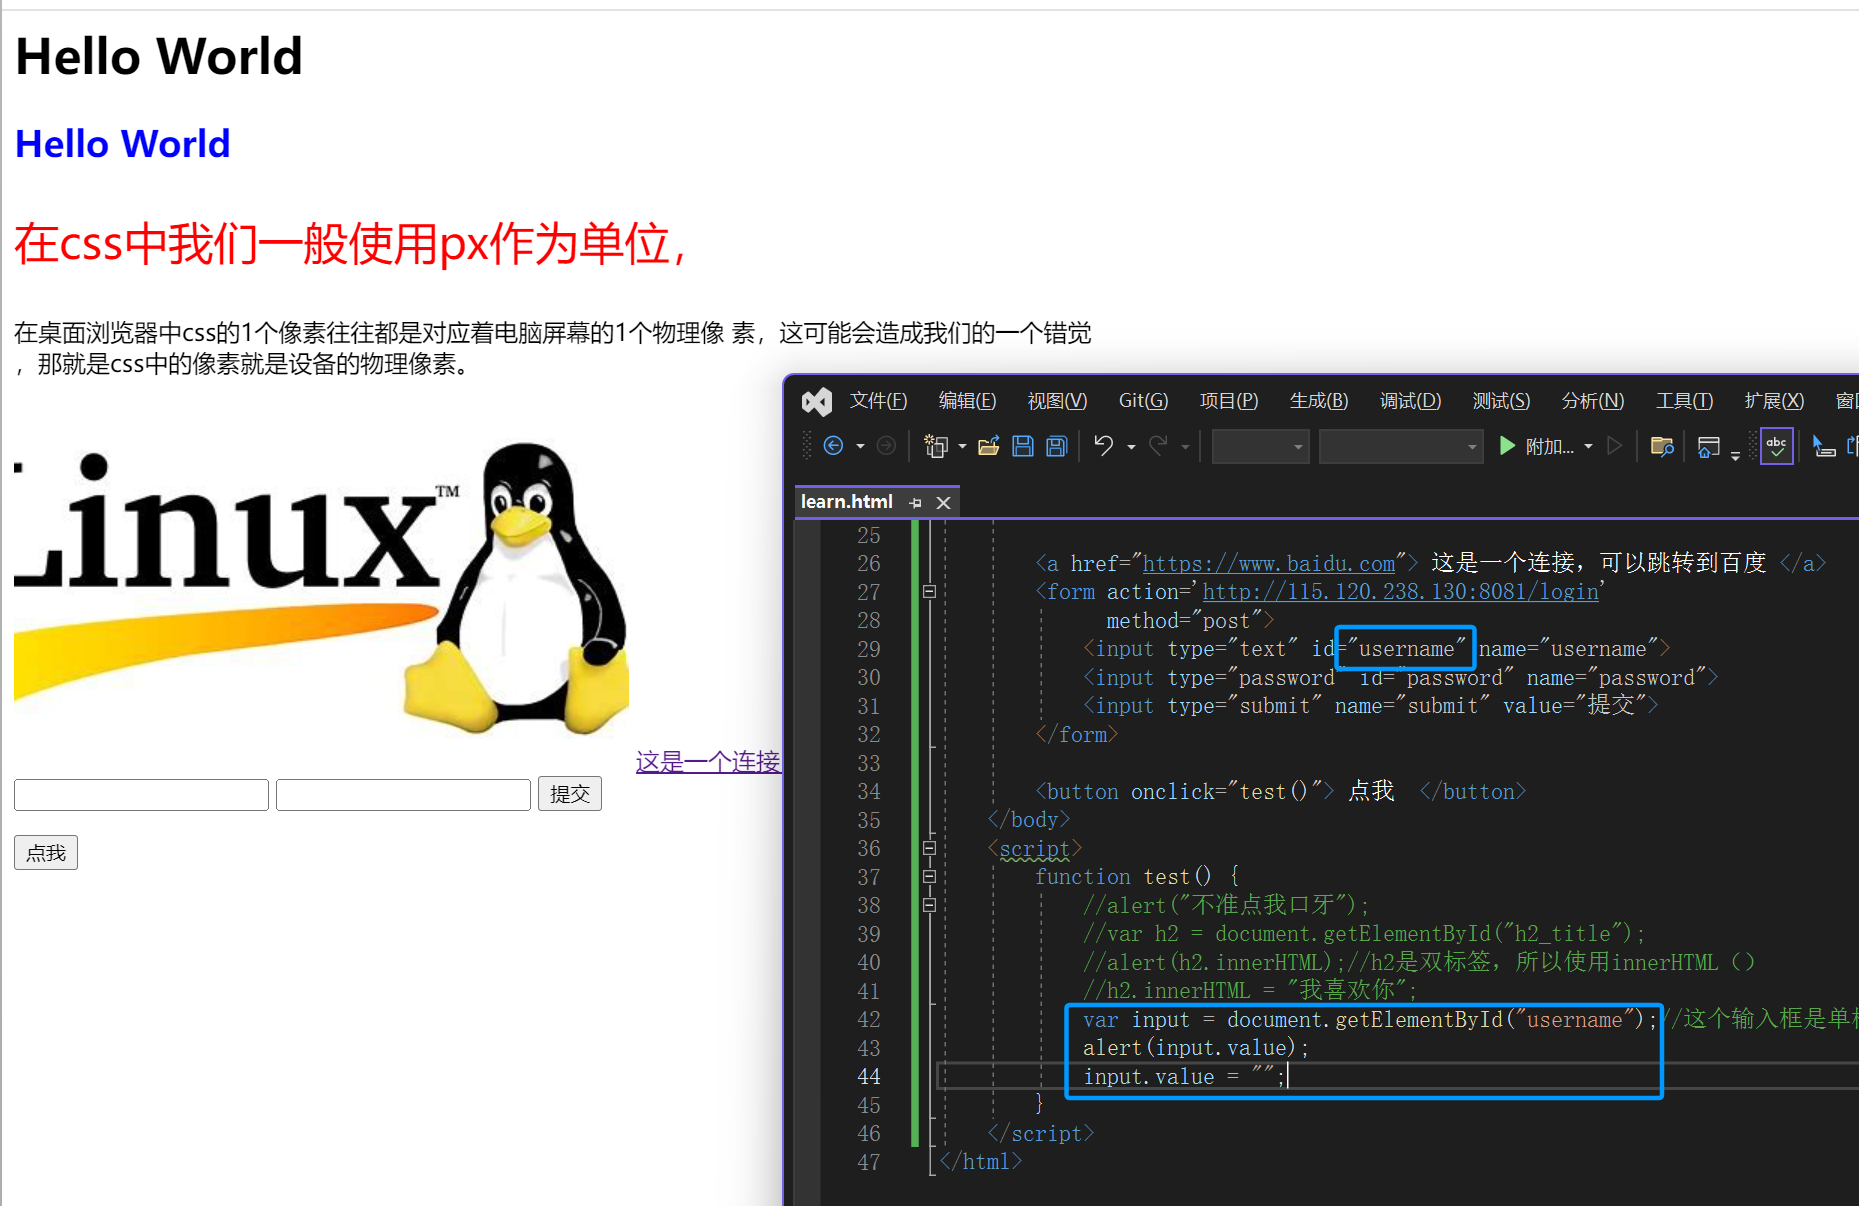This screenshot has width=1859, height=1206.
Task: Click the blue Hello World heading
Action: pos(123,144)
